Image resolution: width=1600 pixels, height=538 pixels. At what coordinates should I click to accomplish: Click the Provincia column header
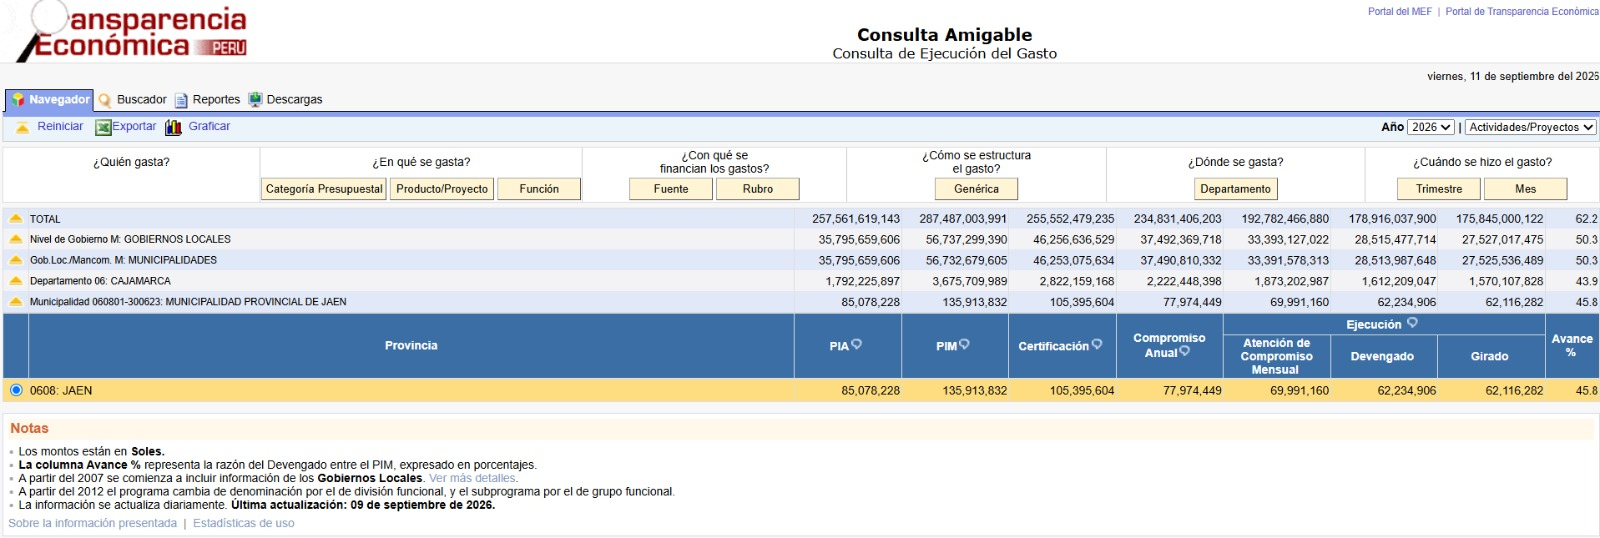(x=411, y=346)
